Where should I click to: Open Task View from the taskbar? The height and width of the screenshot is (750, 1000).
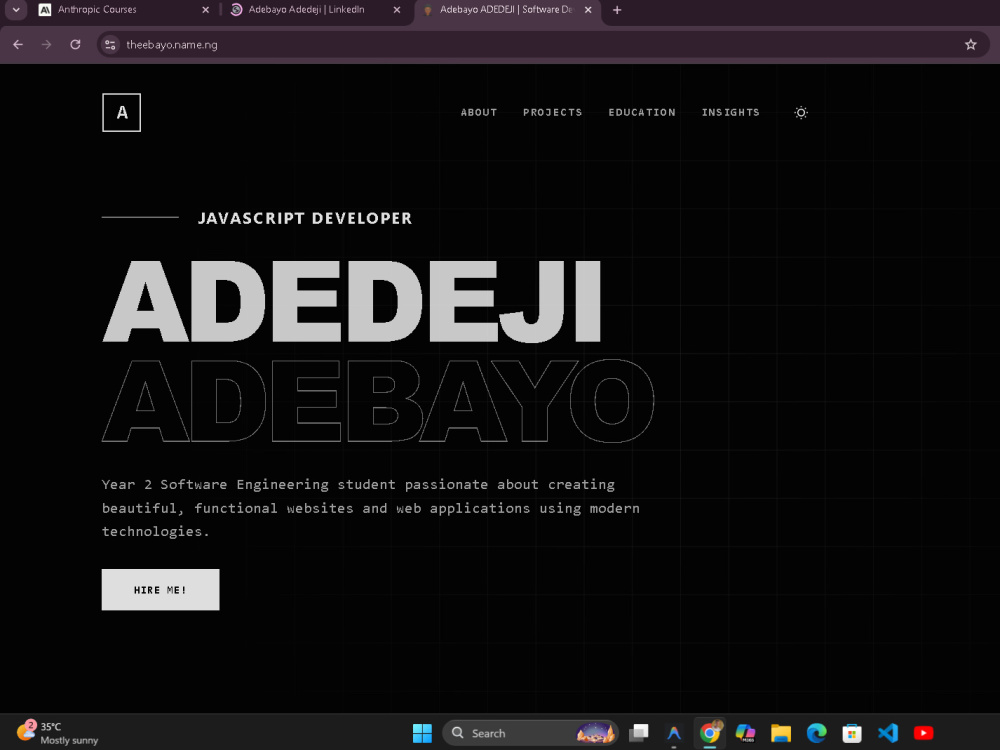tap(638, 733)
